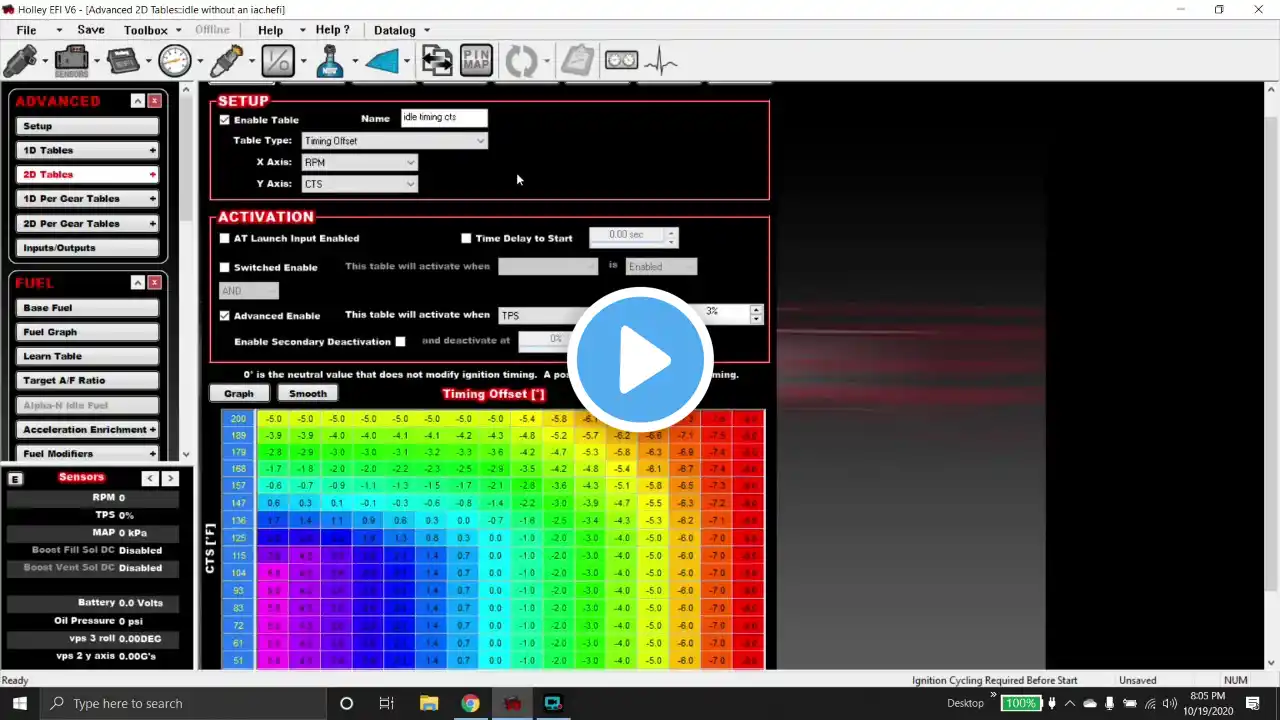This screenshot has height=720, width=1280.
Task: Go to previous Sensors page arrow
Action: pos(150,479)
